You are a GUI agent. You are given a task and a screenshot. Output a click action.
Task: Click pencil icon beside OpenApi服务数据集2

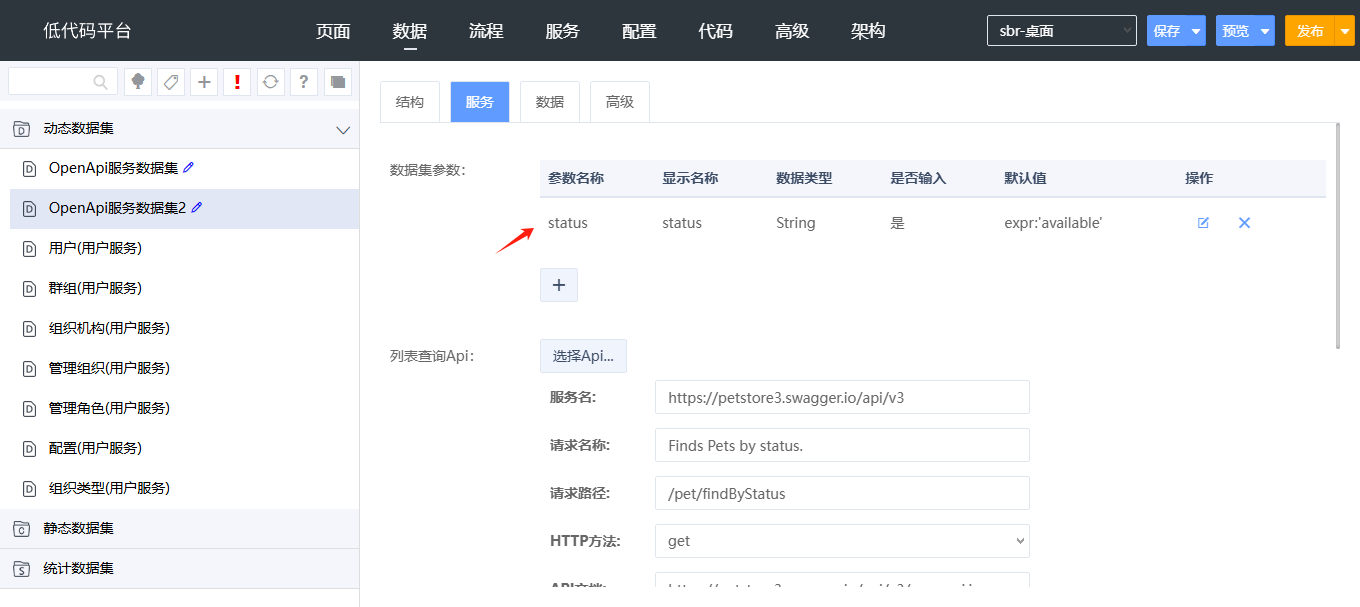[x=197, y=207]
